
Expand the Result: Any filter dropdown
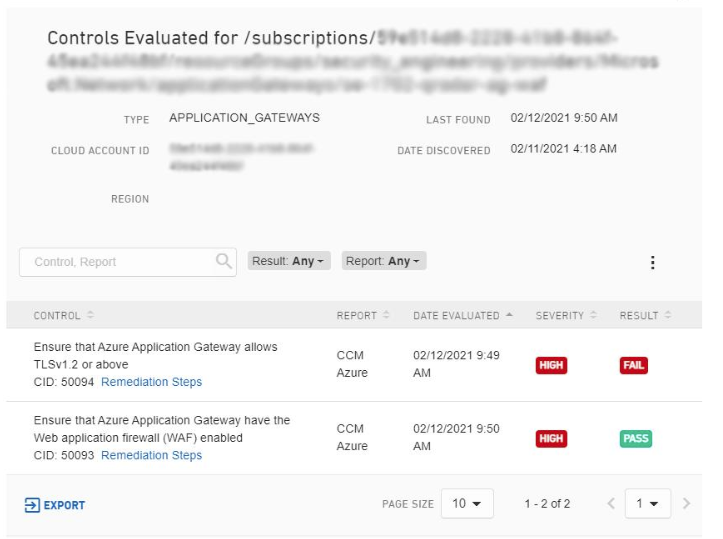(x=289, y=262)
